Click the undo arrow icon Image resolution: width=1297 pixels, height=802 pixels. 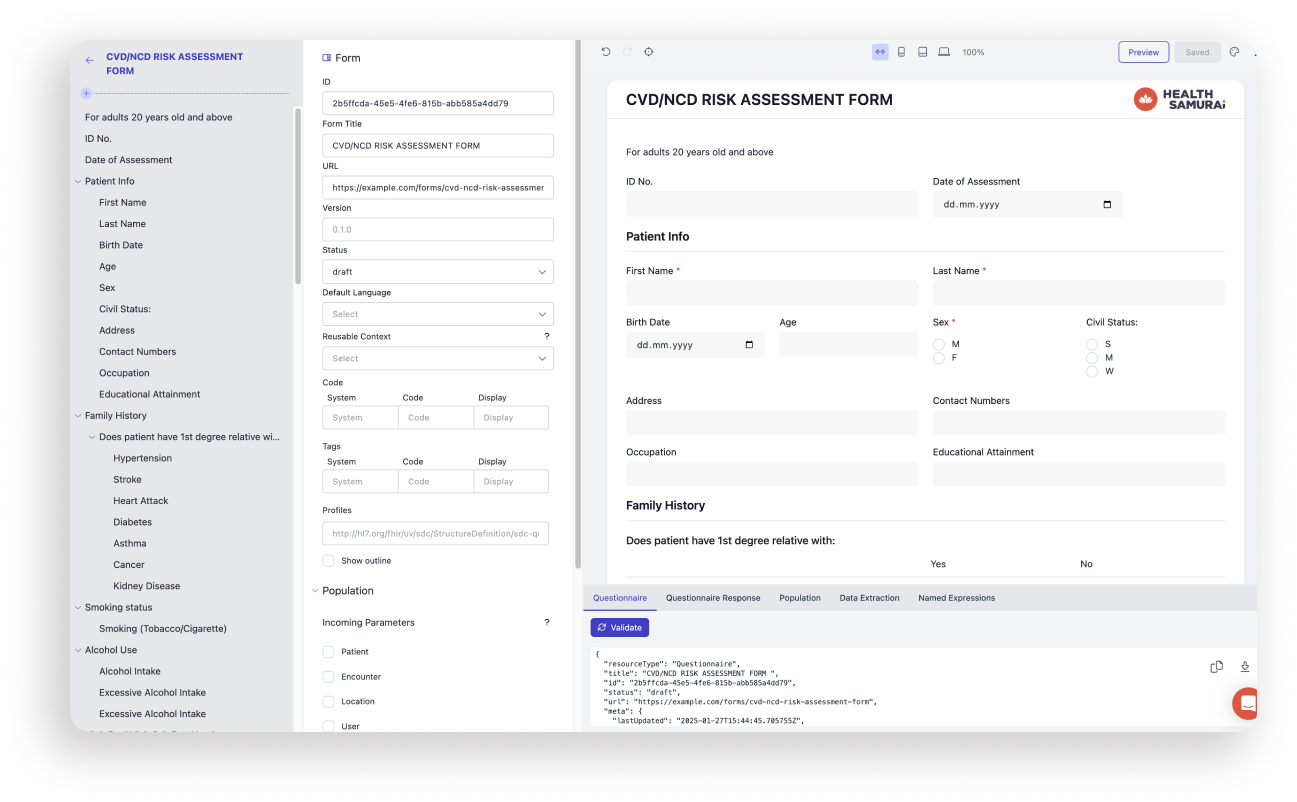[x=606, y=52]
